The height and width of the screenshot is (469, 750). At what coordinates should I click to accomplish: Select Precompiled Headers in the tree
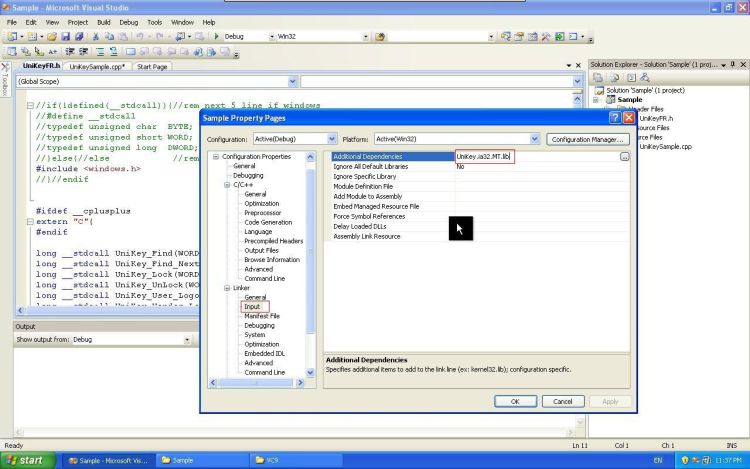[274, 241]
